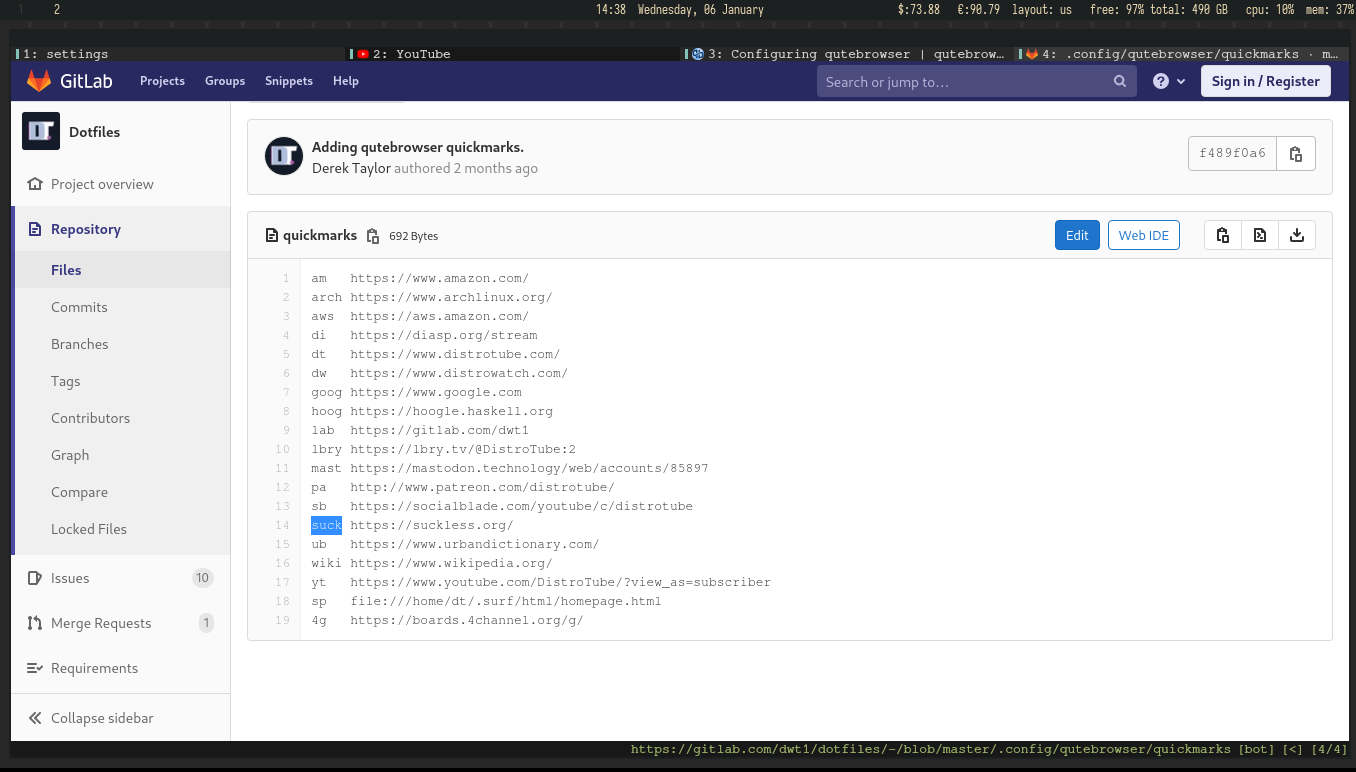Click the Sign in / Register button

pyautogui.click(x=1266, y=81)
